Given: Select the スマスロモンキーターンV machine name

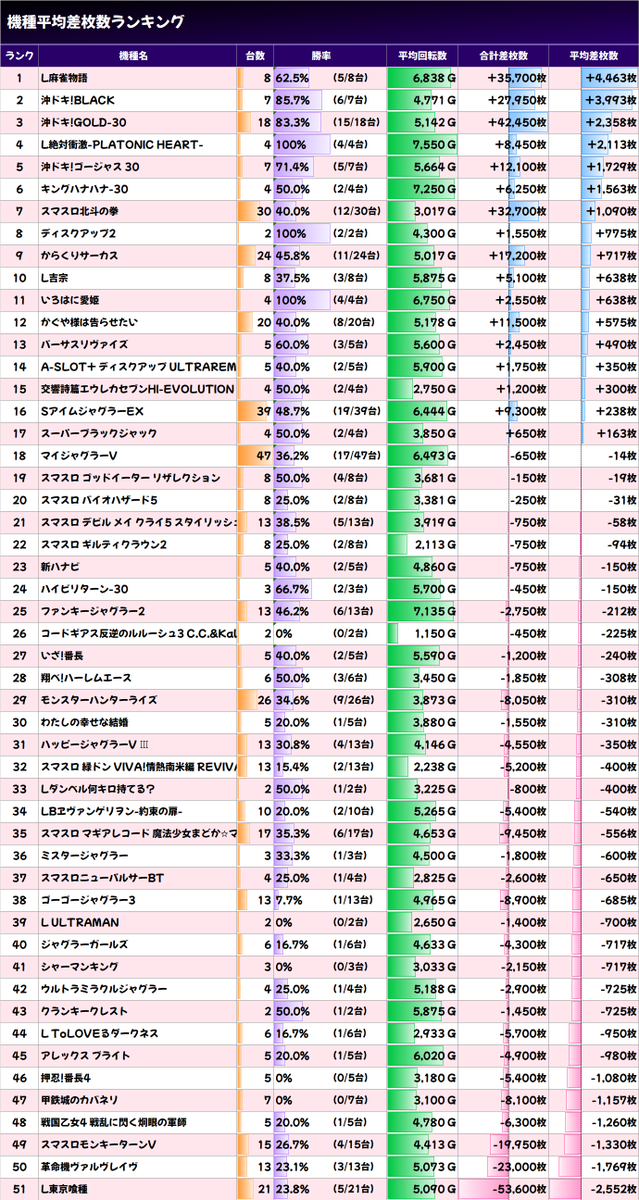Looking at the screenshot, I should coord(98,1145).
